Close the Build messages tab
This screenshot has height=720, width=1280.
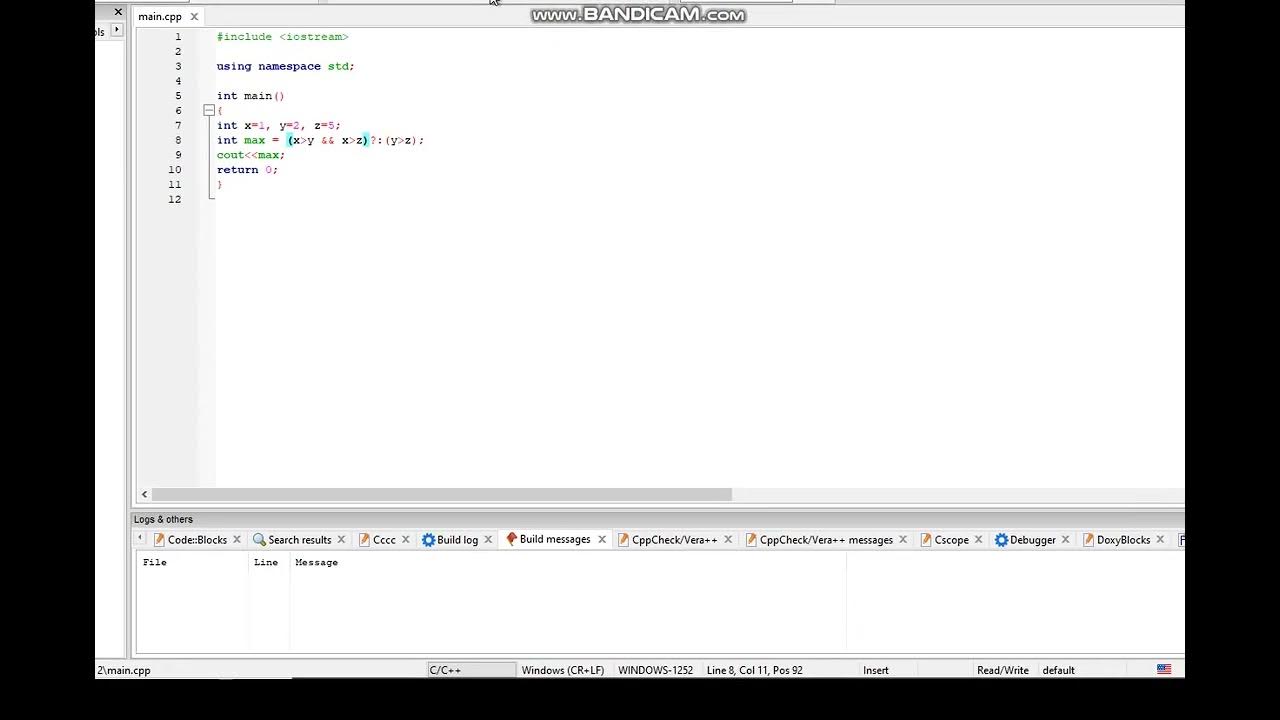(x=602, y=540)
